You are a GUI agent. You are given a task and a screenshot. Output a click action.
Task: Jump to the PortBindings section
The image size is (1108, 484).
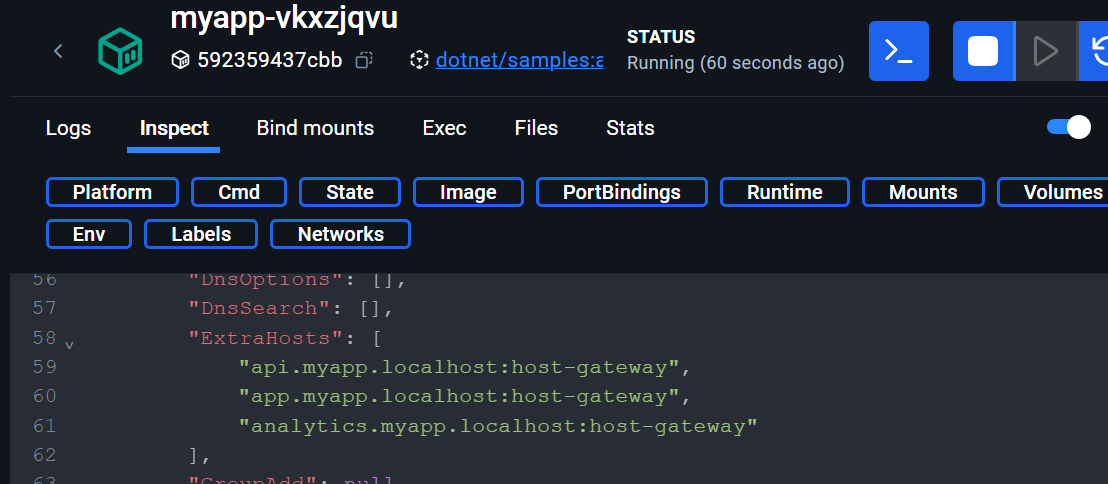point(622,192)
